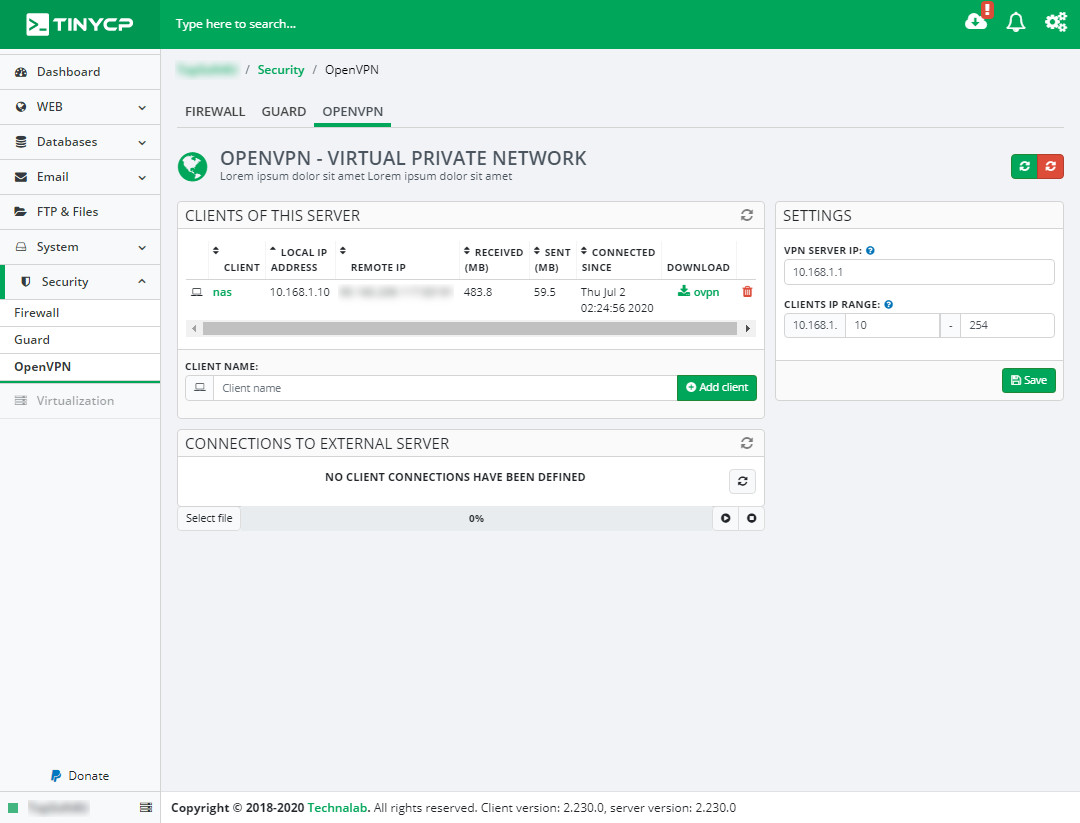Screen dimensions: 1080x823
Task: Click refresh button beside no client connections message
Action: [742, 481]
